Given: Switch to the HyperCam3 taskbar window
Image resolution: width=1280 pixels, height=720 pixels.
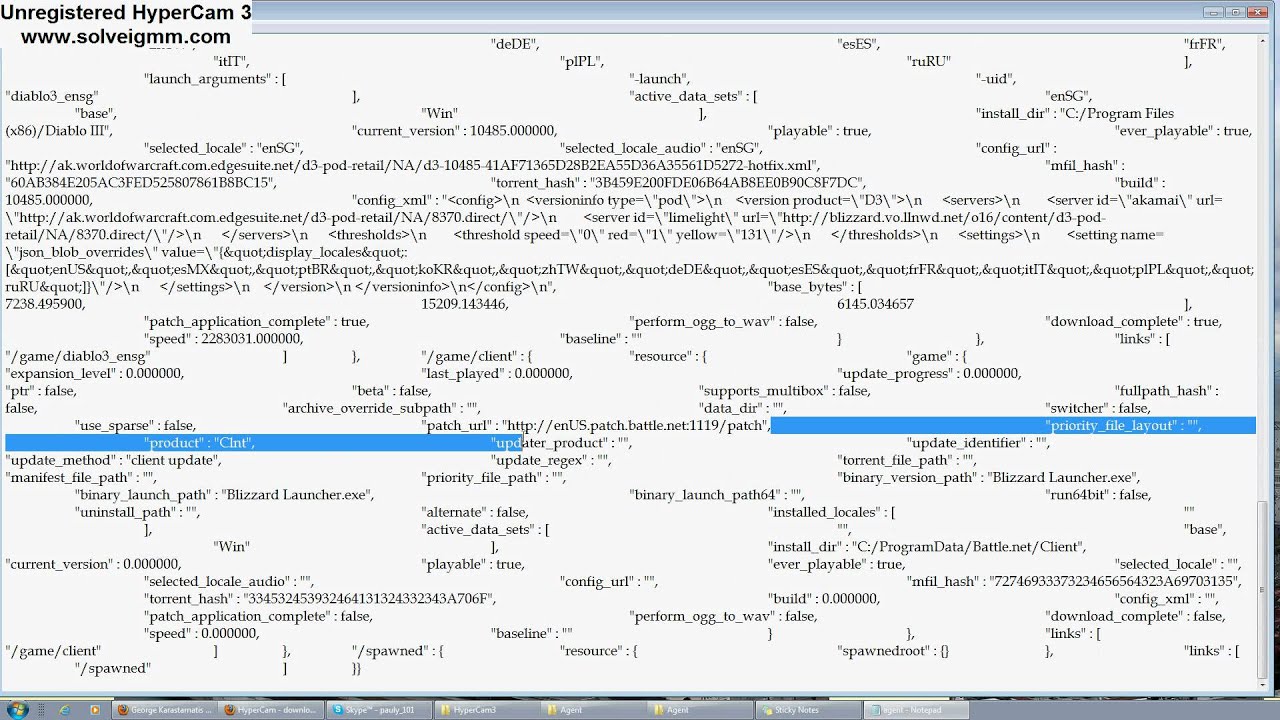Looking at the screenshot, I should [x=486, y=710].
